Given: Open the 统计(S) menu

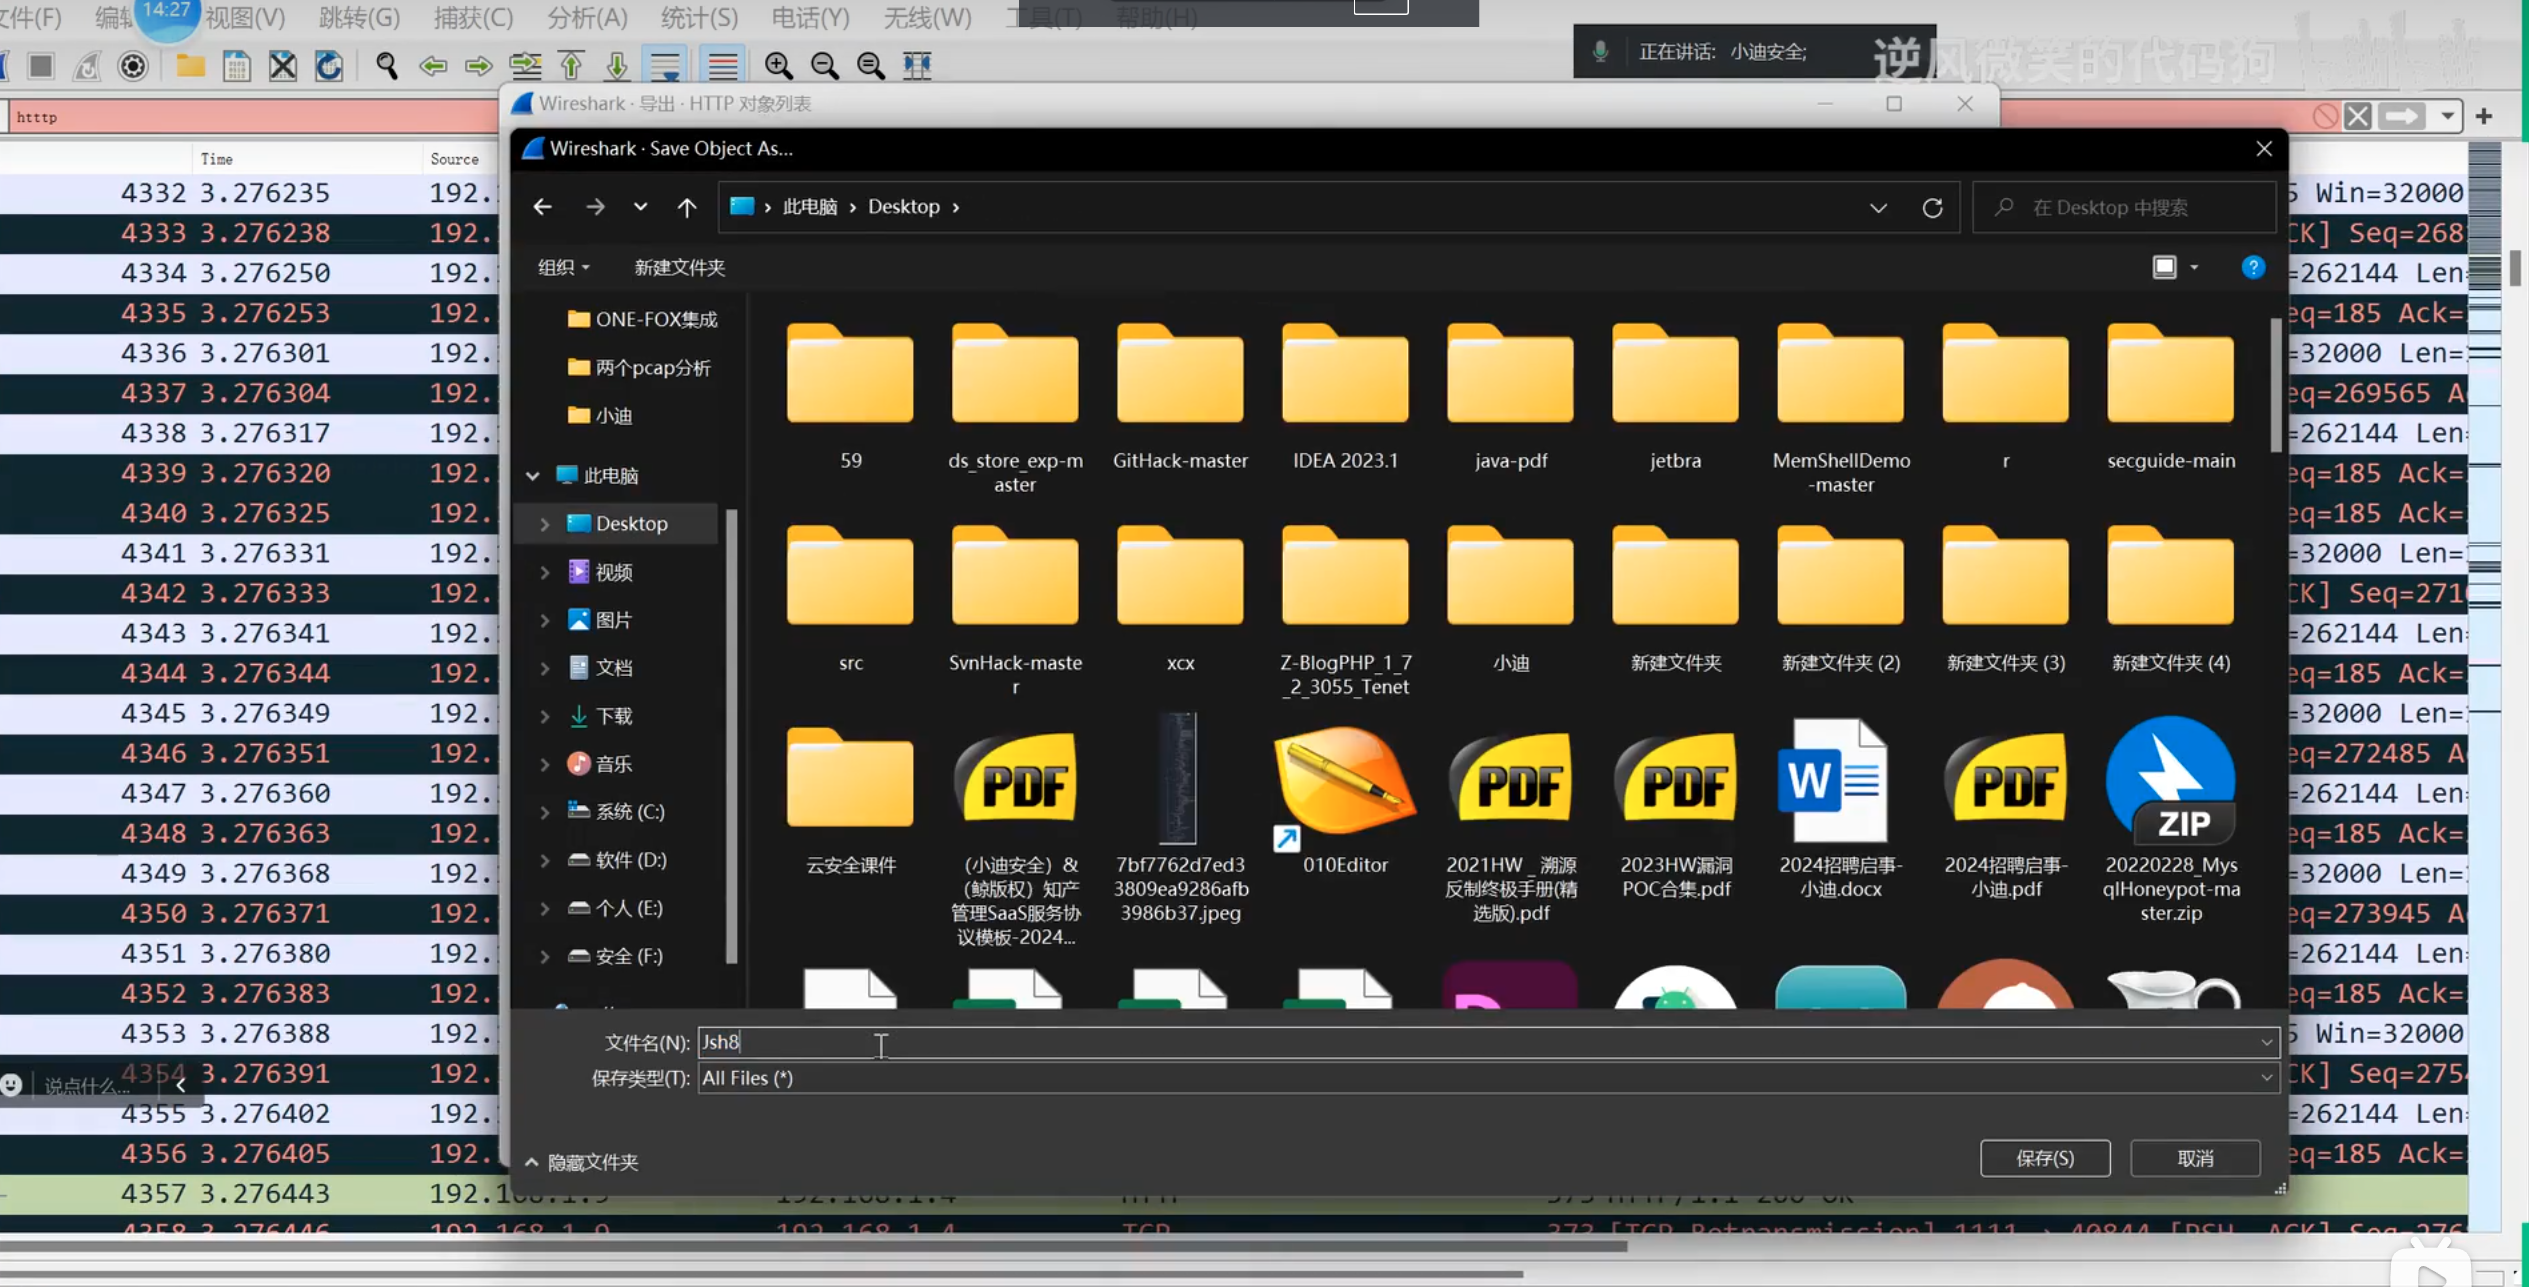Looking at the screenshot, I should click(699, 17).
